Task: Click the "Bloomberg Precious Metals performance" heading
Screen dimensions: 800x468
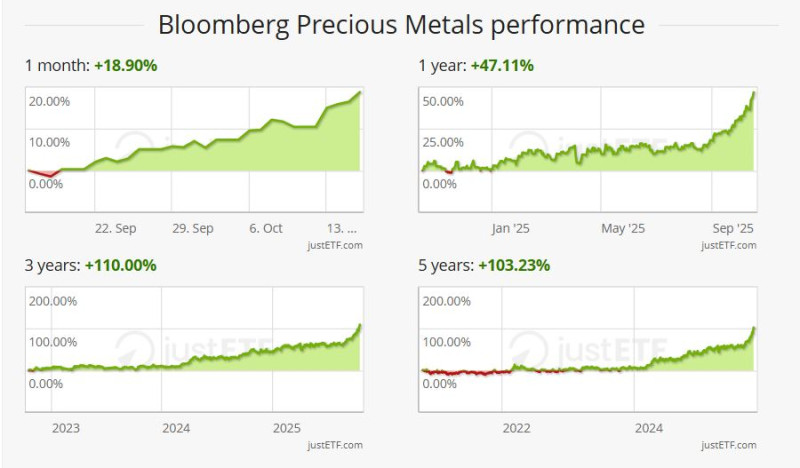Action: (401, 24)
